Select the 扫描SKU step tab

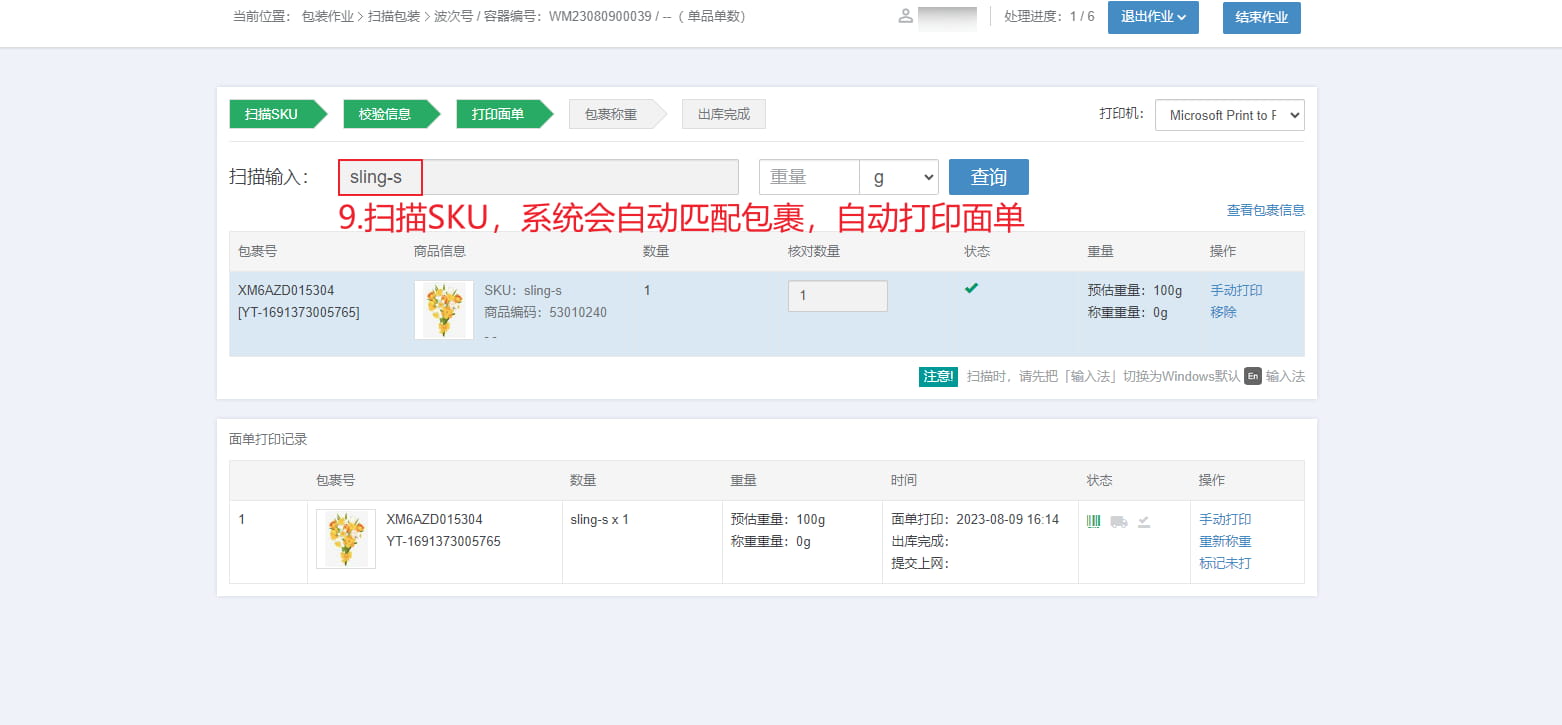278,114
